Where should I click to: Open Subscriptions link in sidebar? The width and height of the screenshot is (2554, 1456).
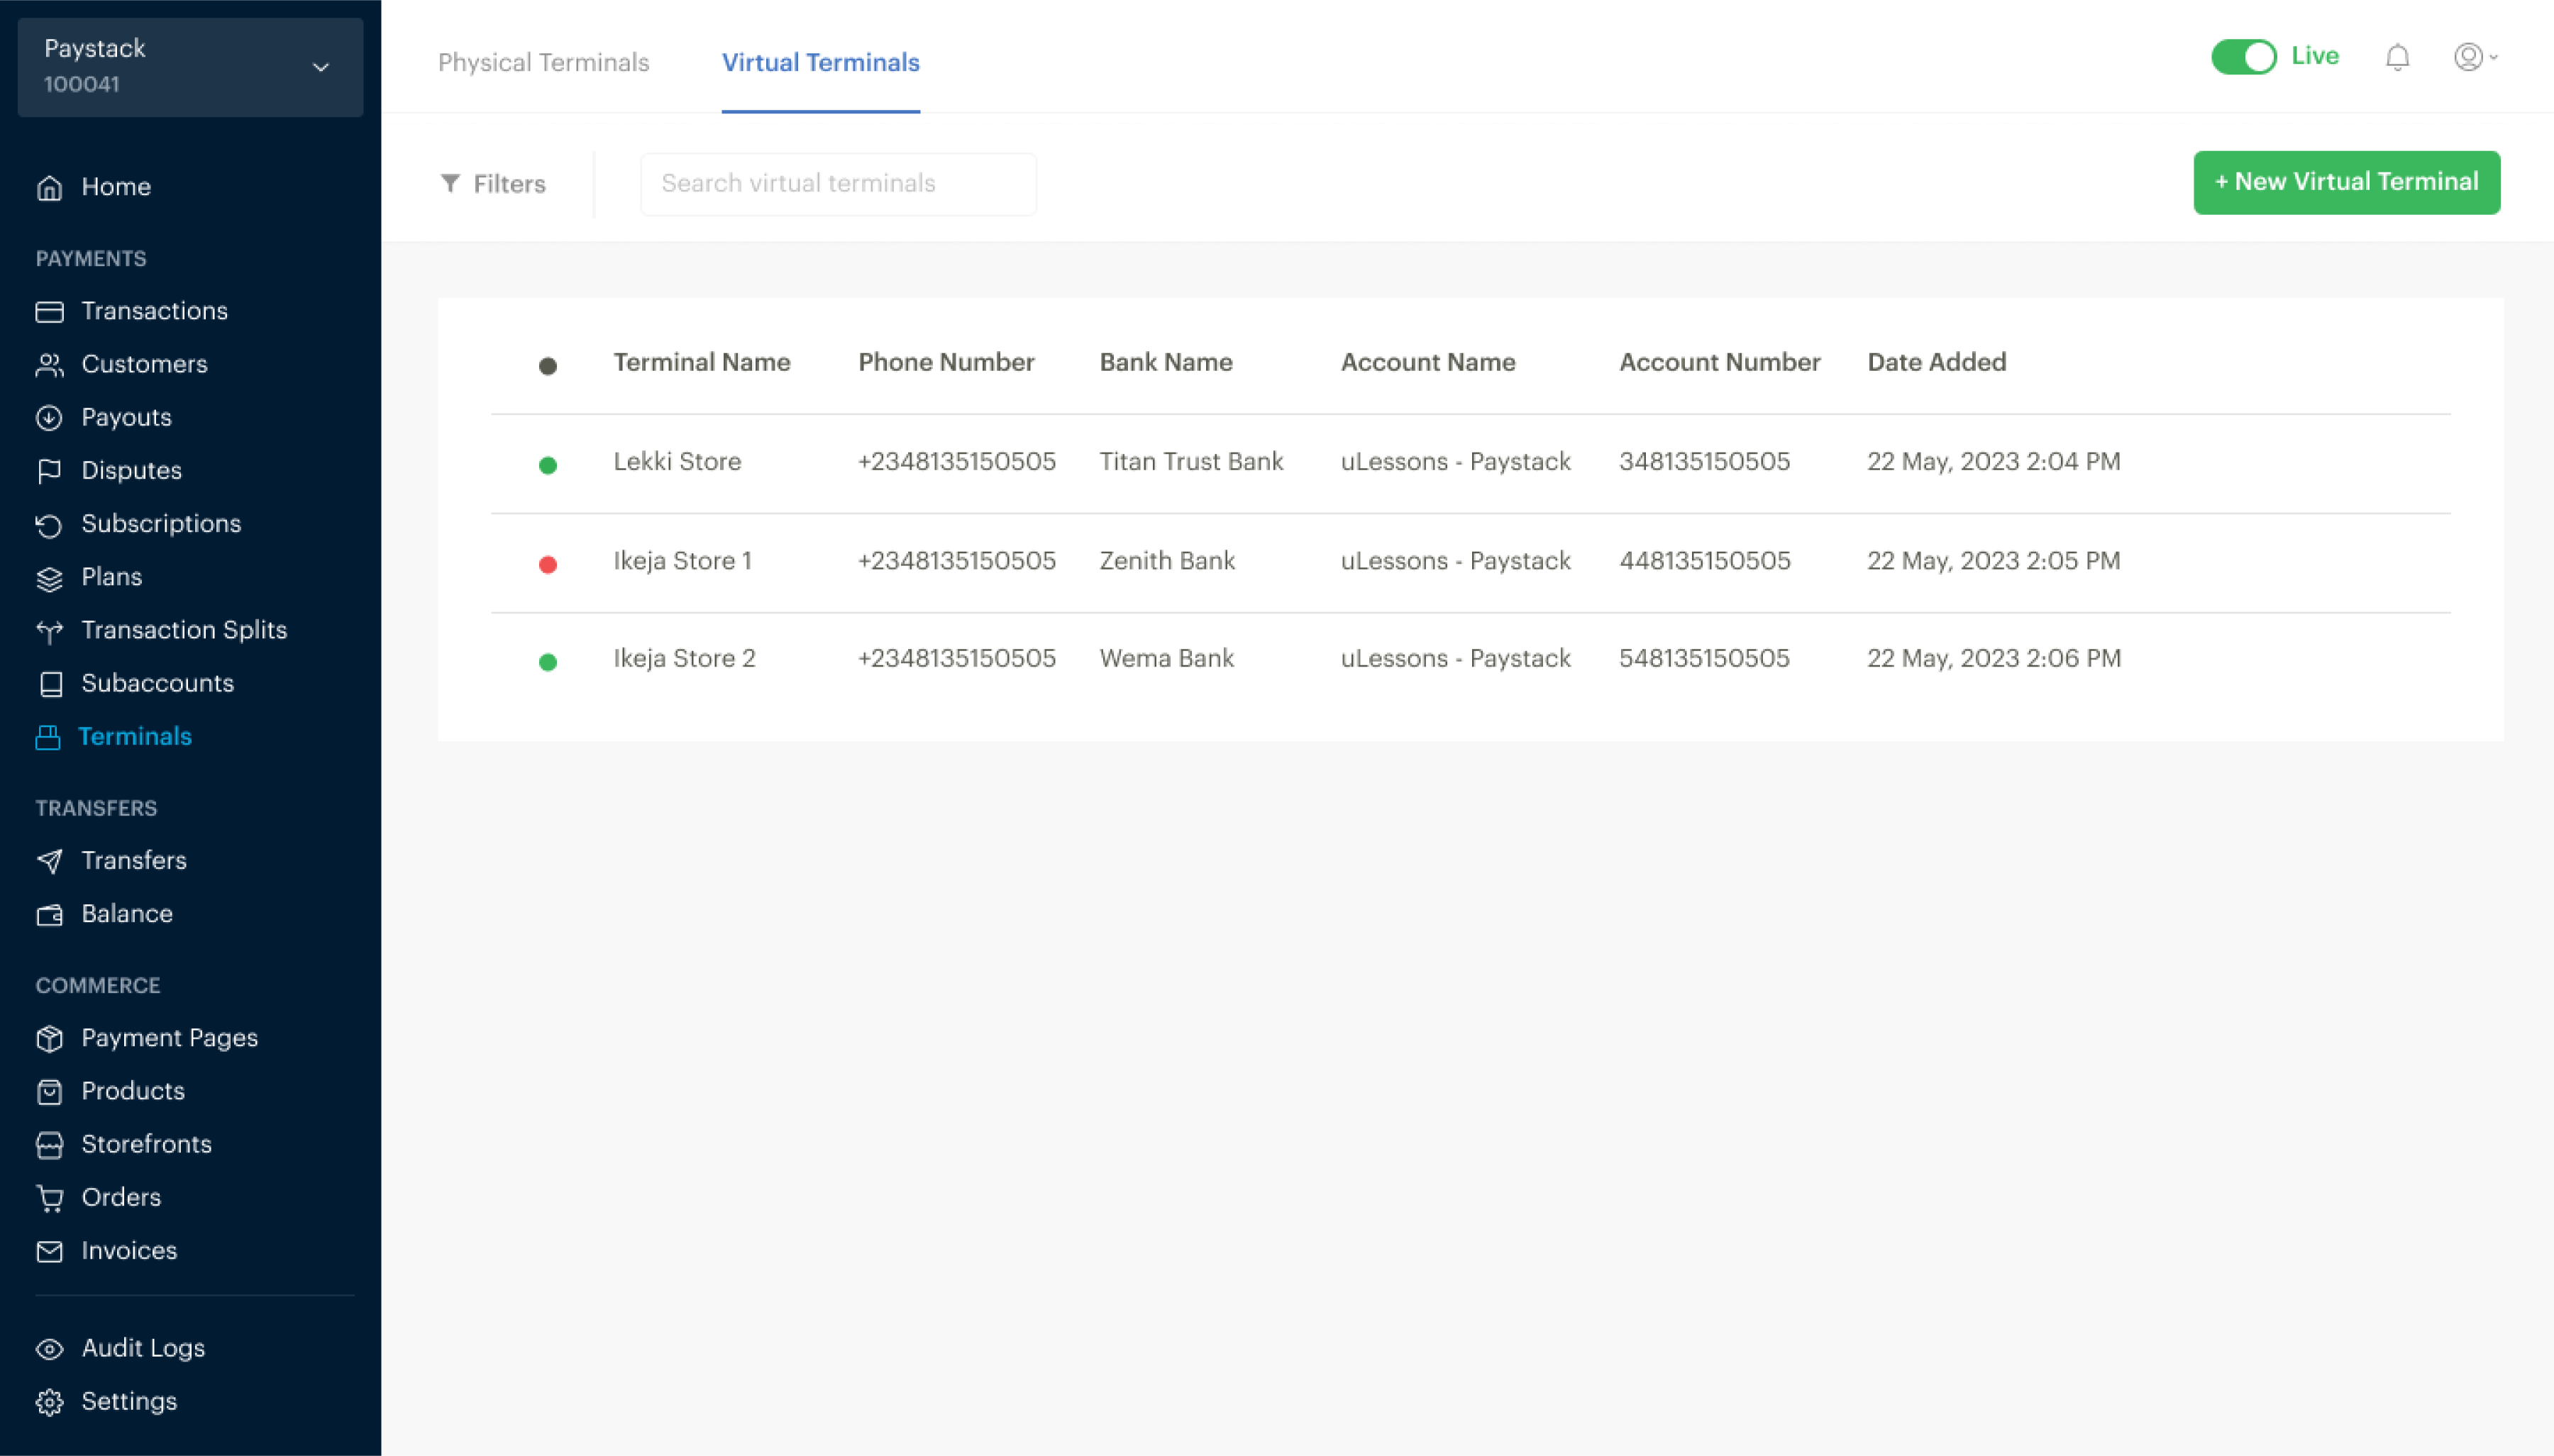(161, 523)
